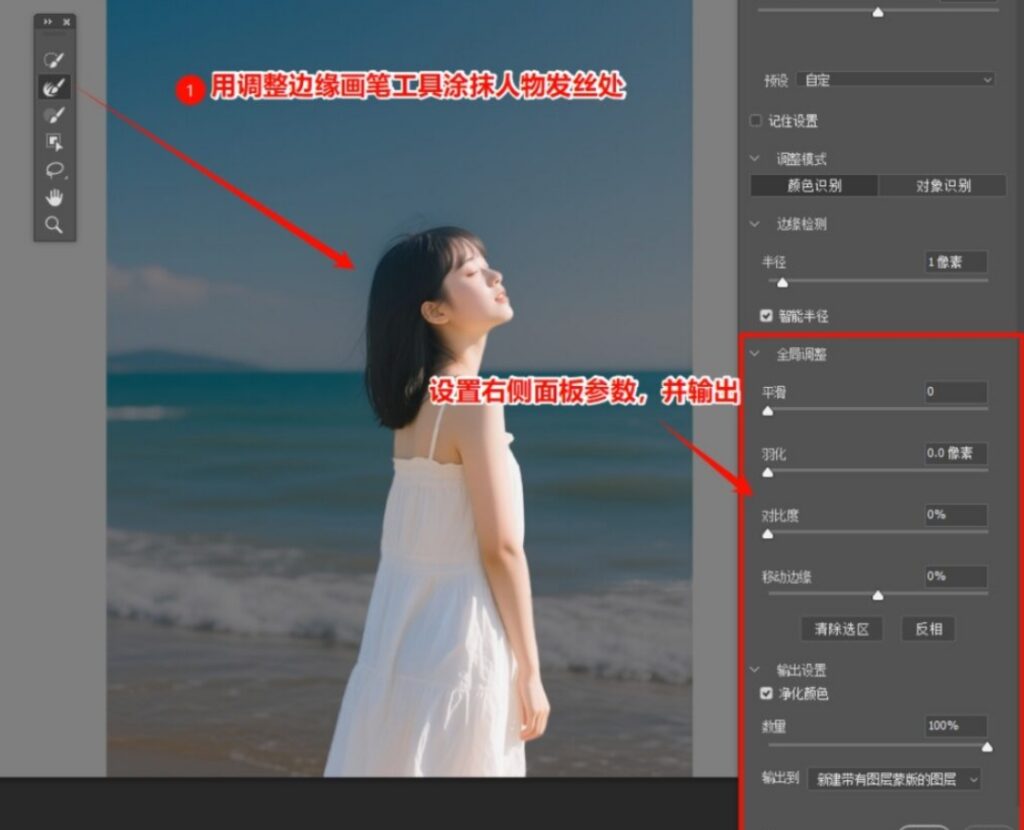Image resolution: width=1024 pixels, height=830 pixels.
Task: Select the Brush tool in the toolbar
Action: point(55,115)
